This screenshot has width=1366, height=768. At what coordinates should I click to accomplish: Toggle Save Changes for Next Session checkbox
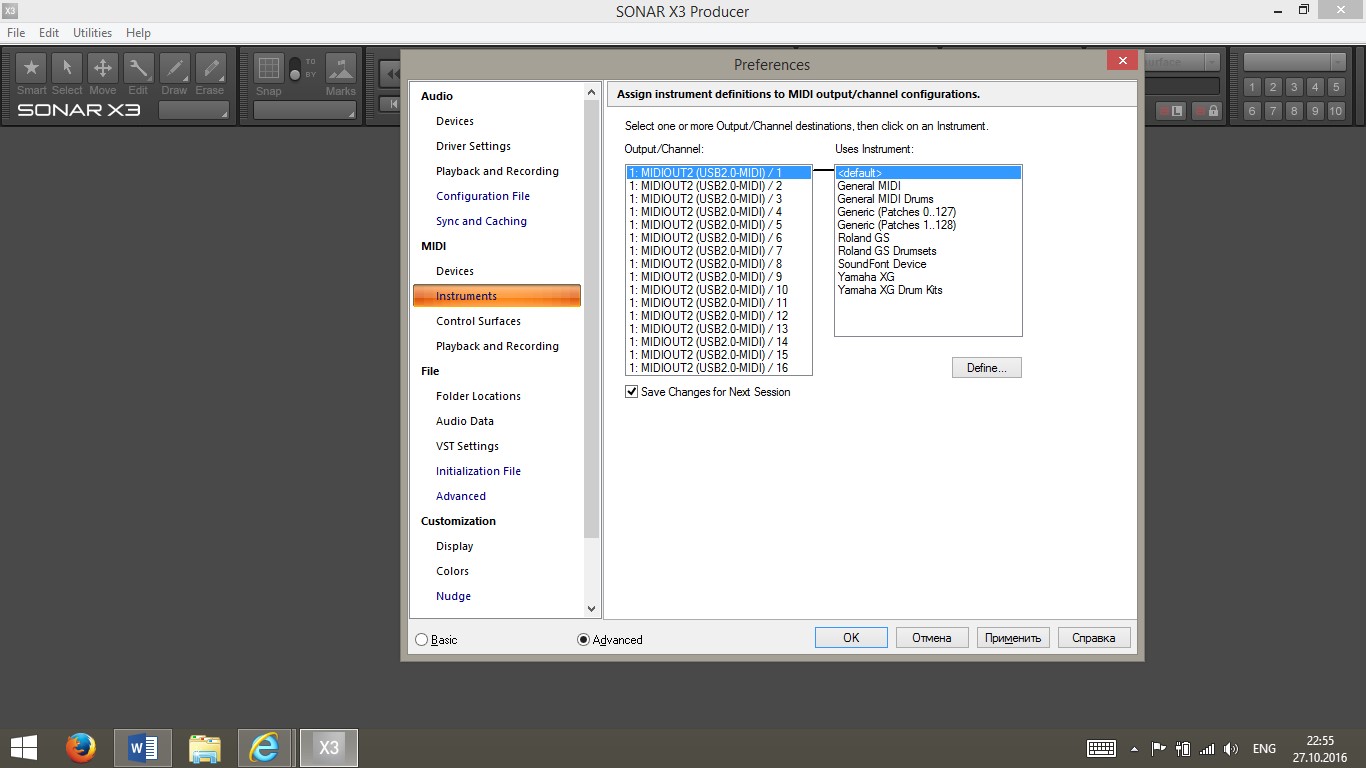click(x=631, y=392)
